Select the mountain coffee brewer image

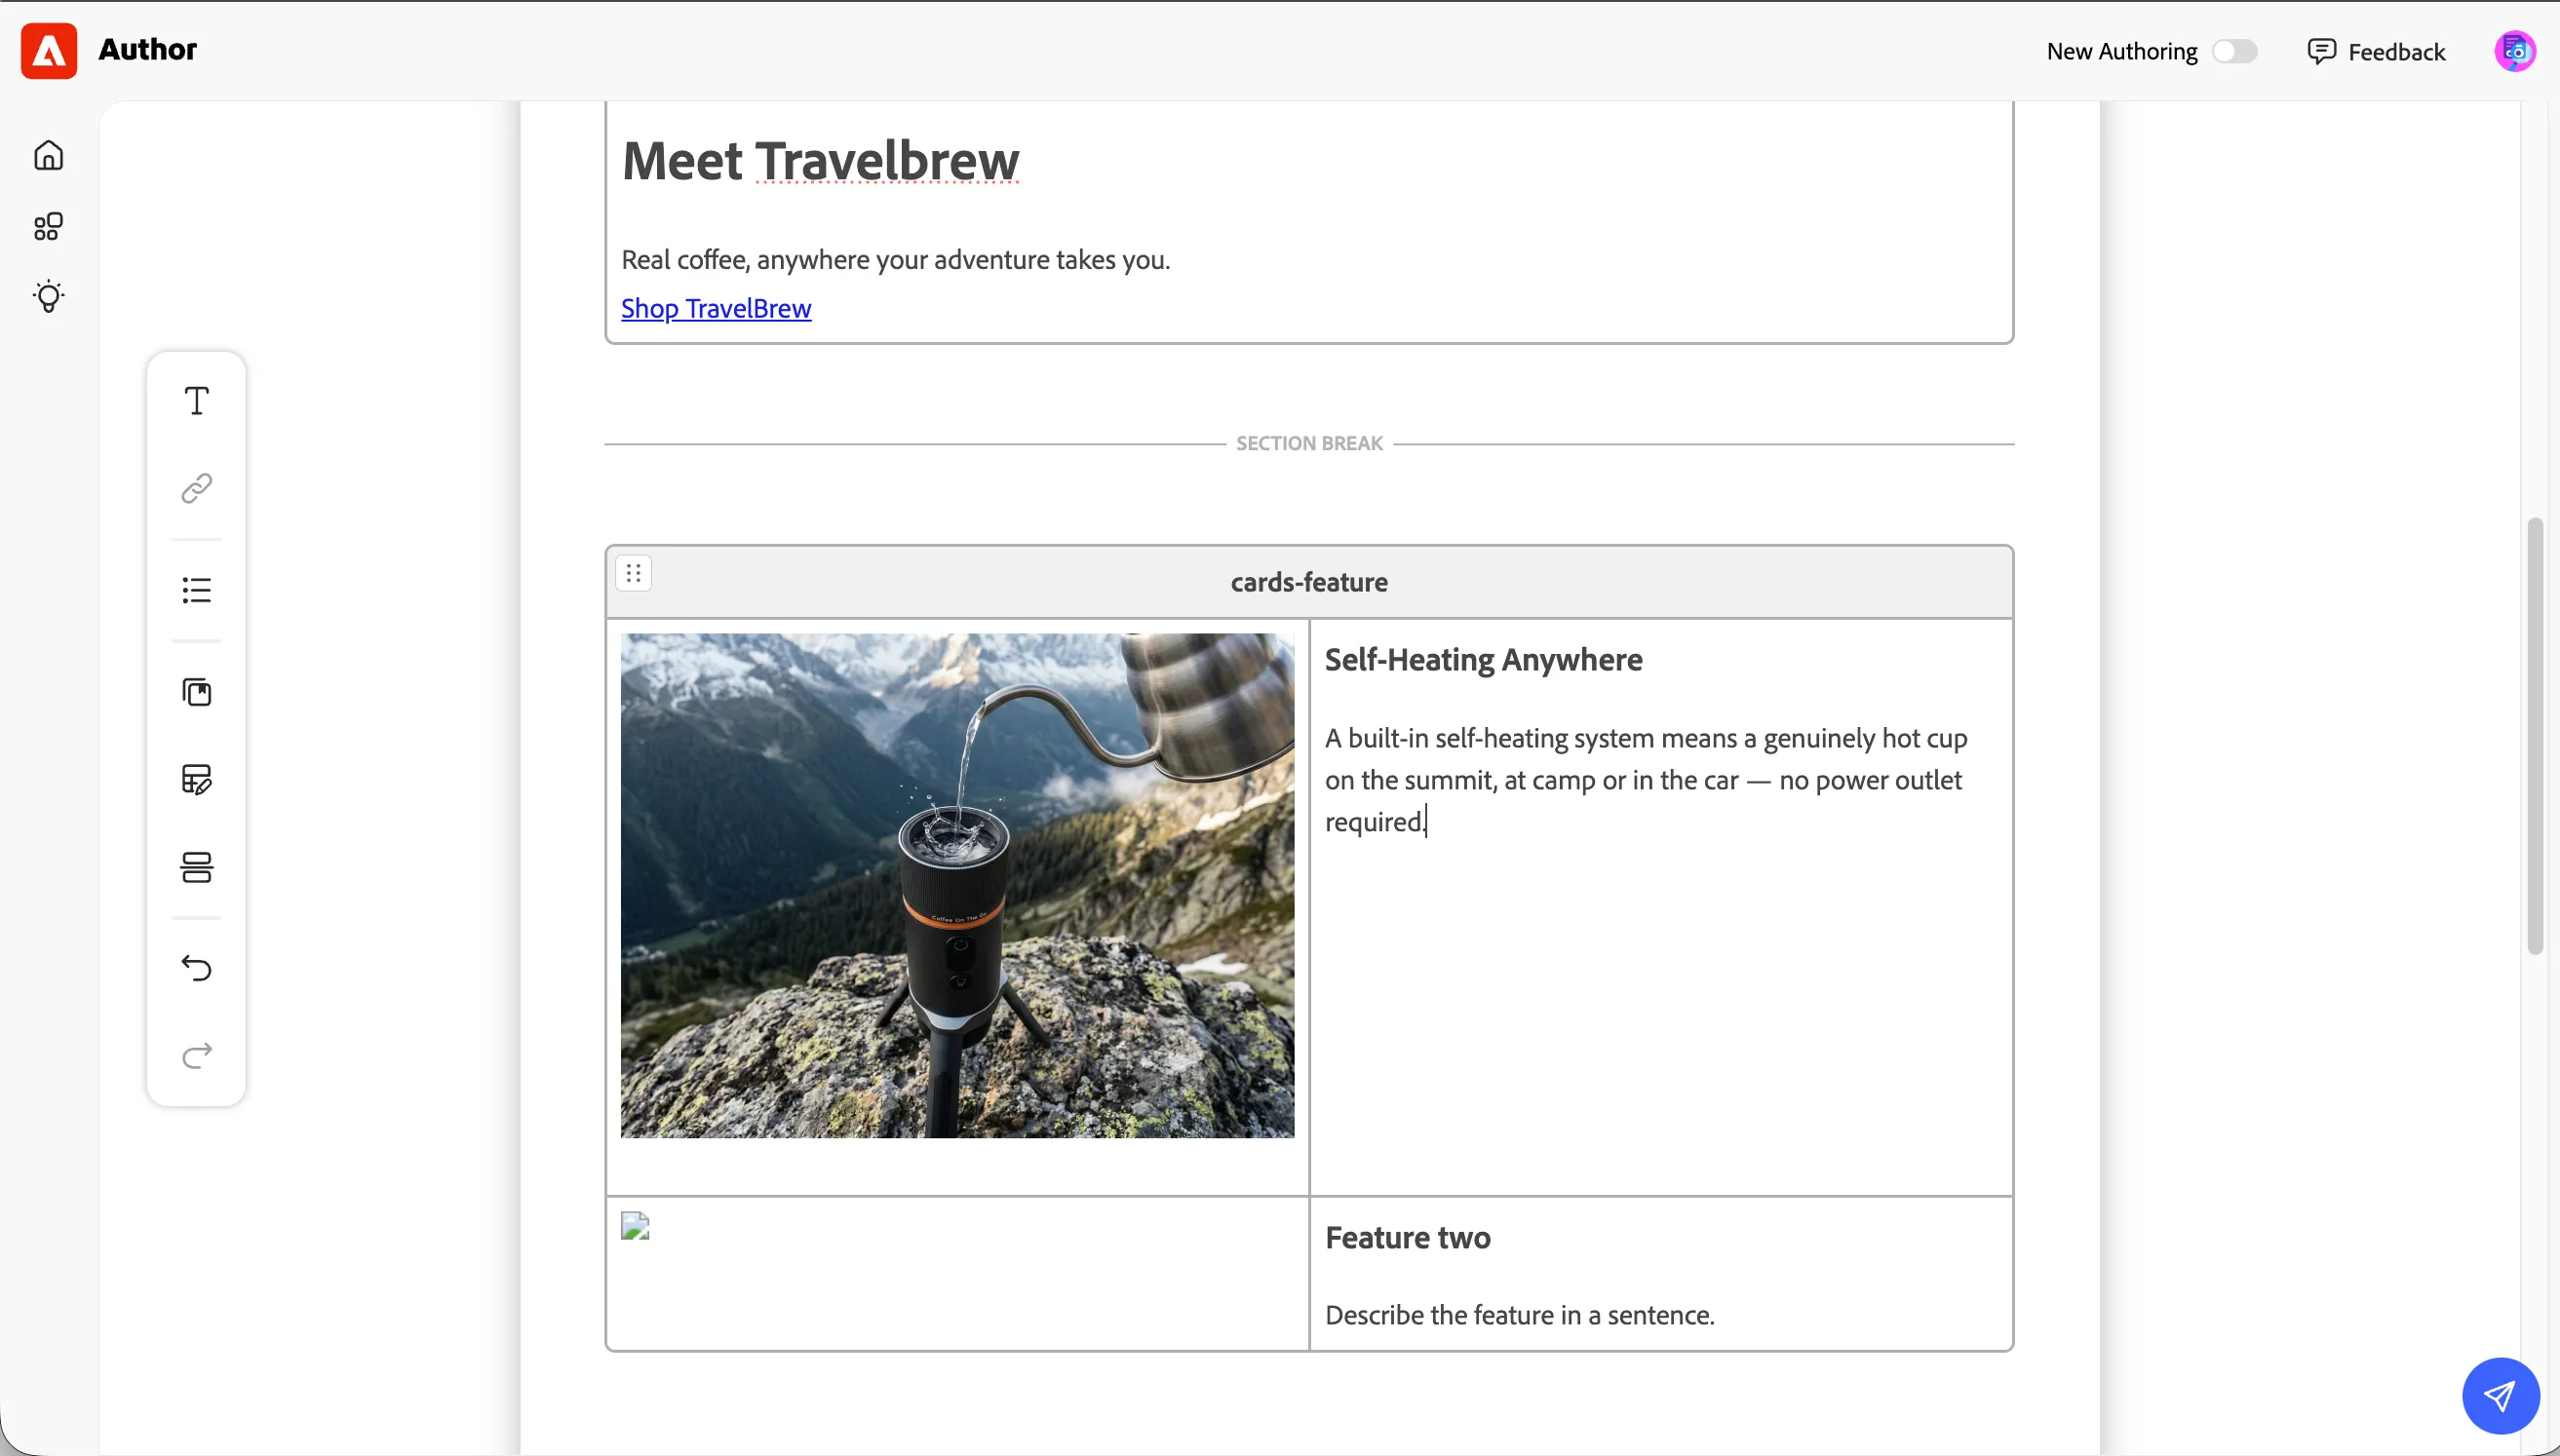point(957,885)
